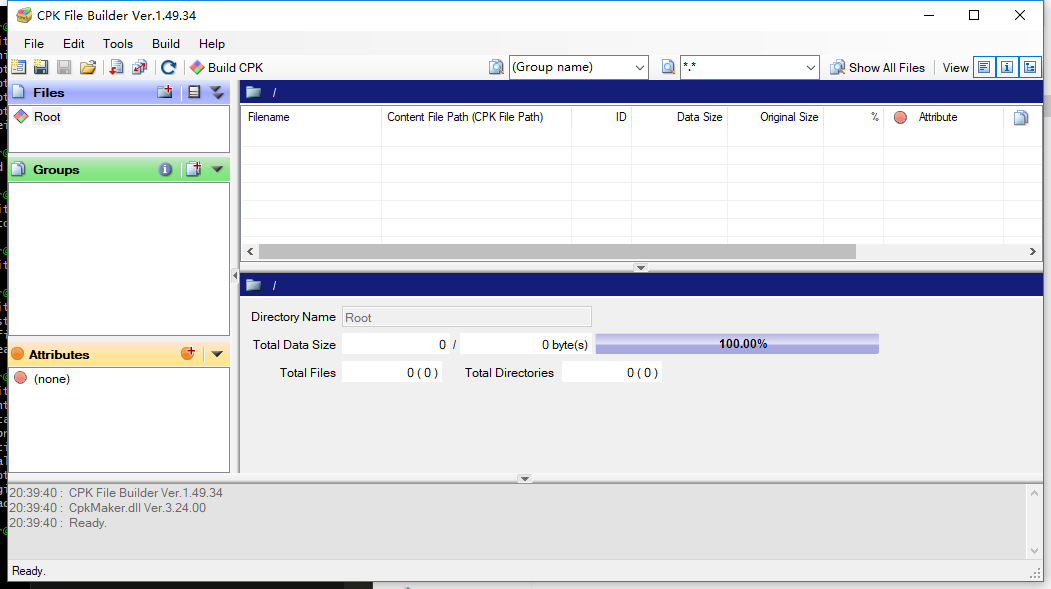
Task: Open the Build menu
Action: coord(166,44)
